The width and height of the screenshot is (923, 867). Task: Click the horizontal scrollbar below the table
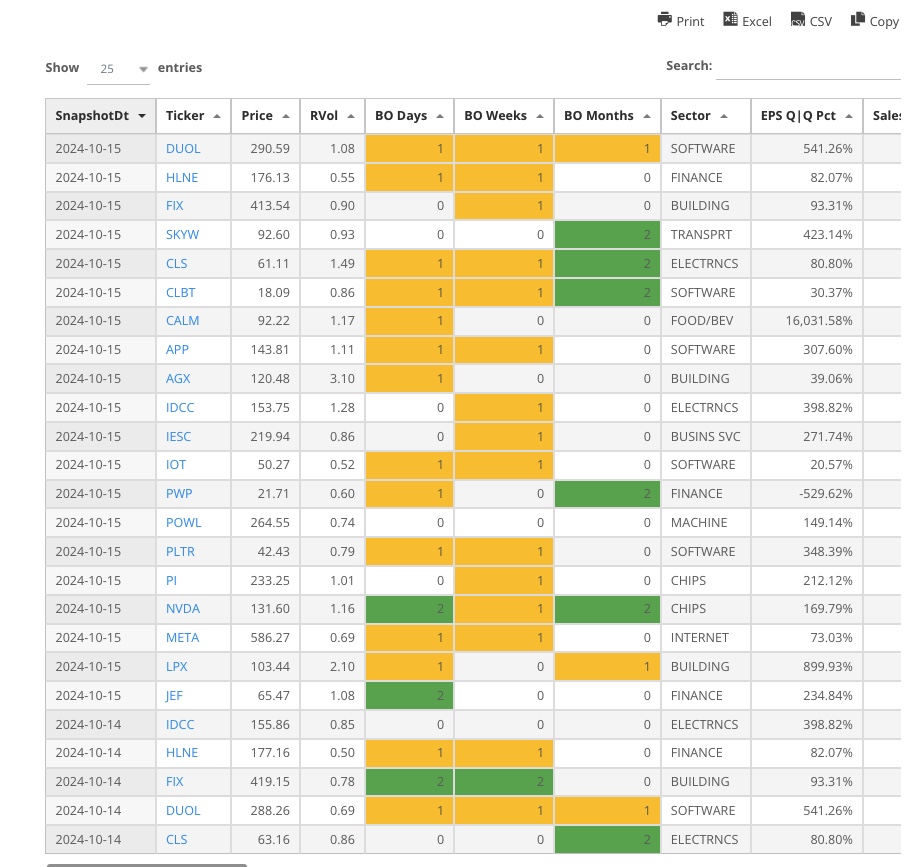pyautogui.click(x=146, y=863)
